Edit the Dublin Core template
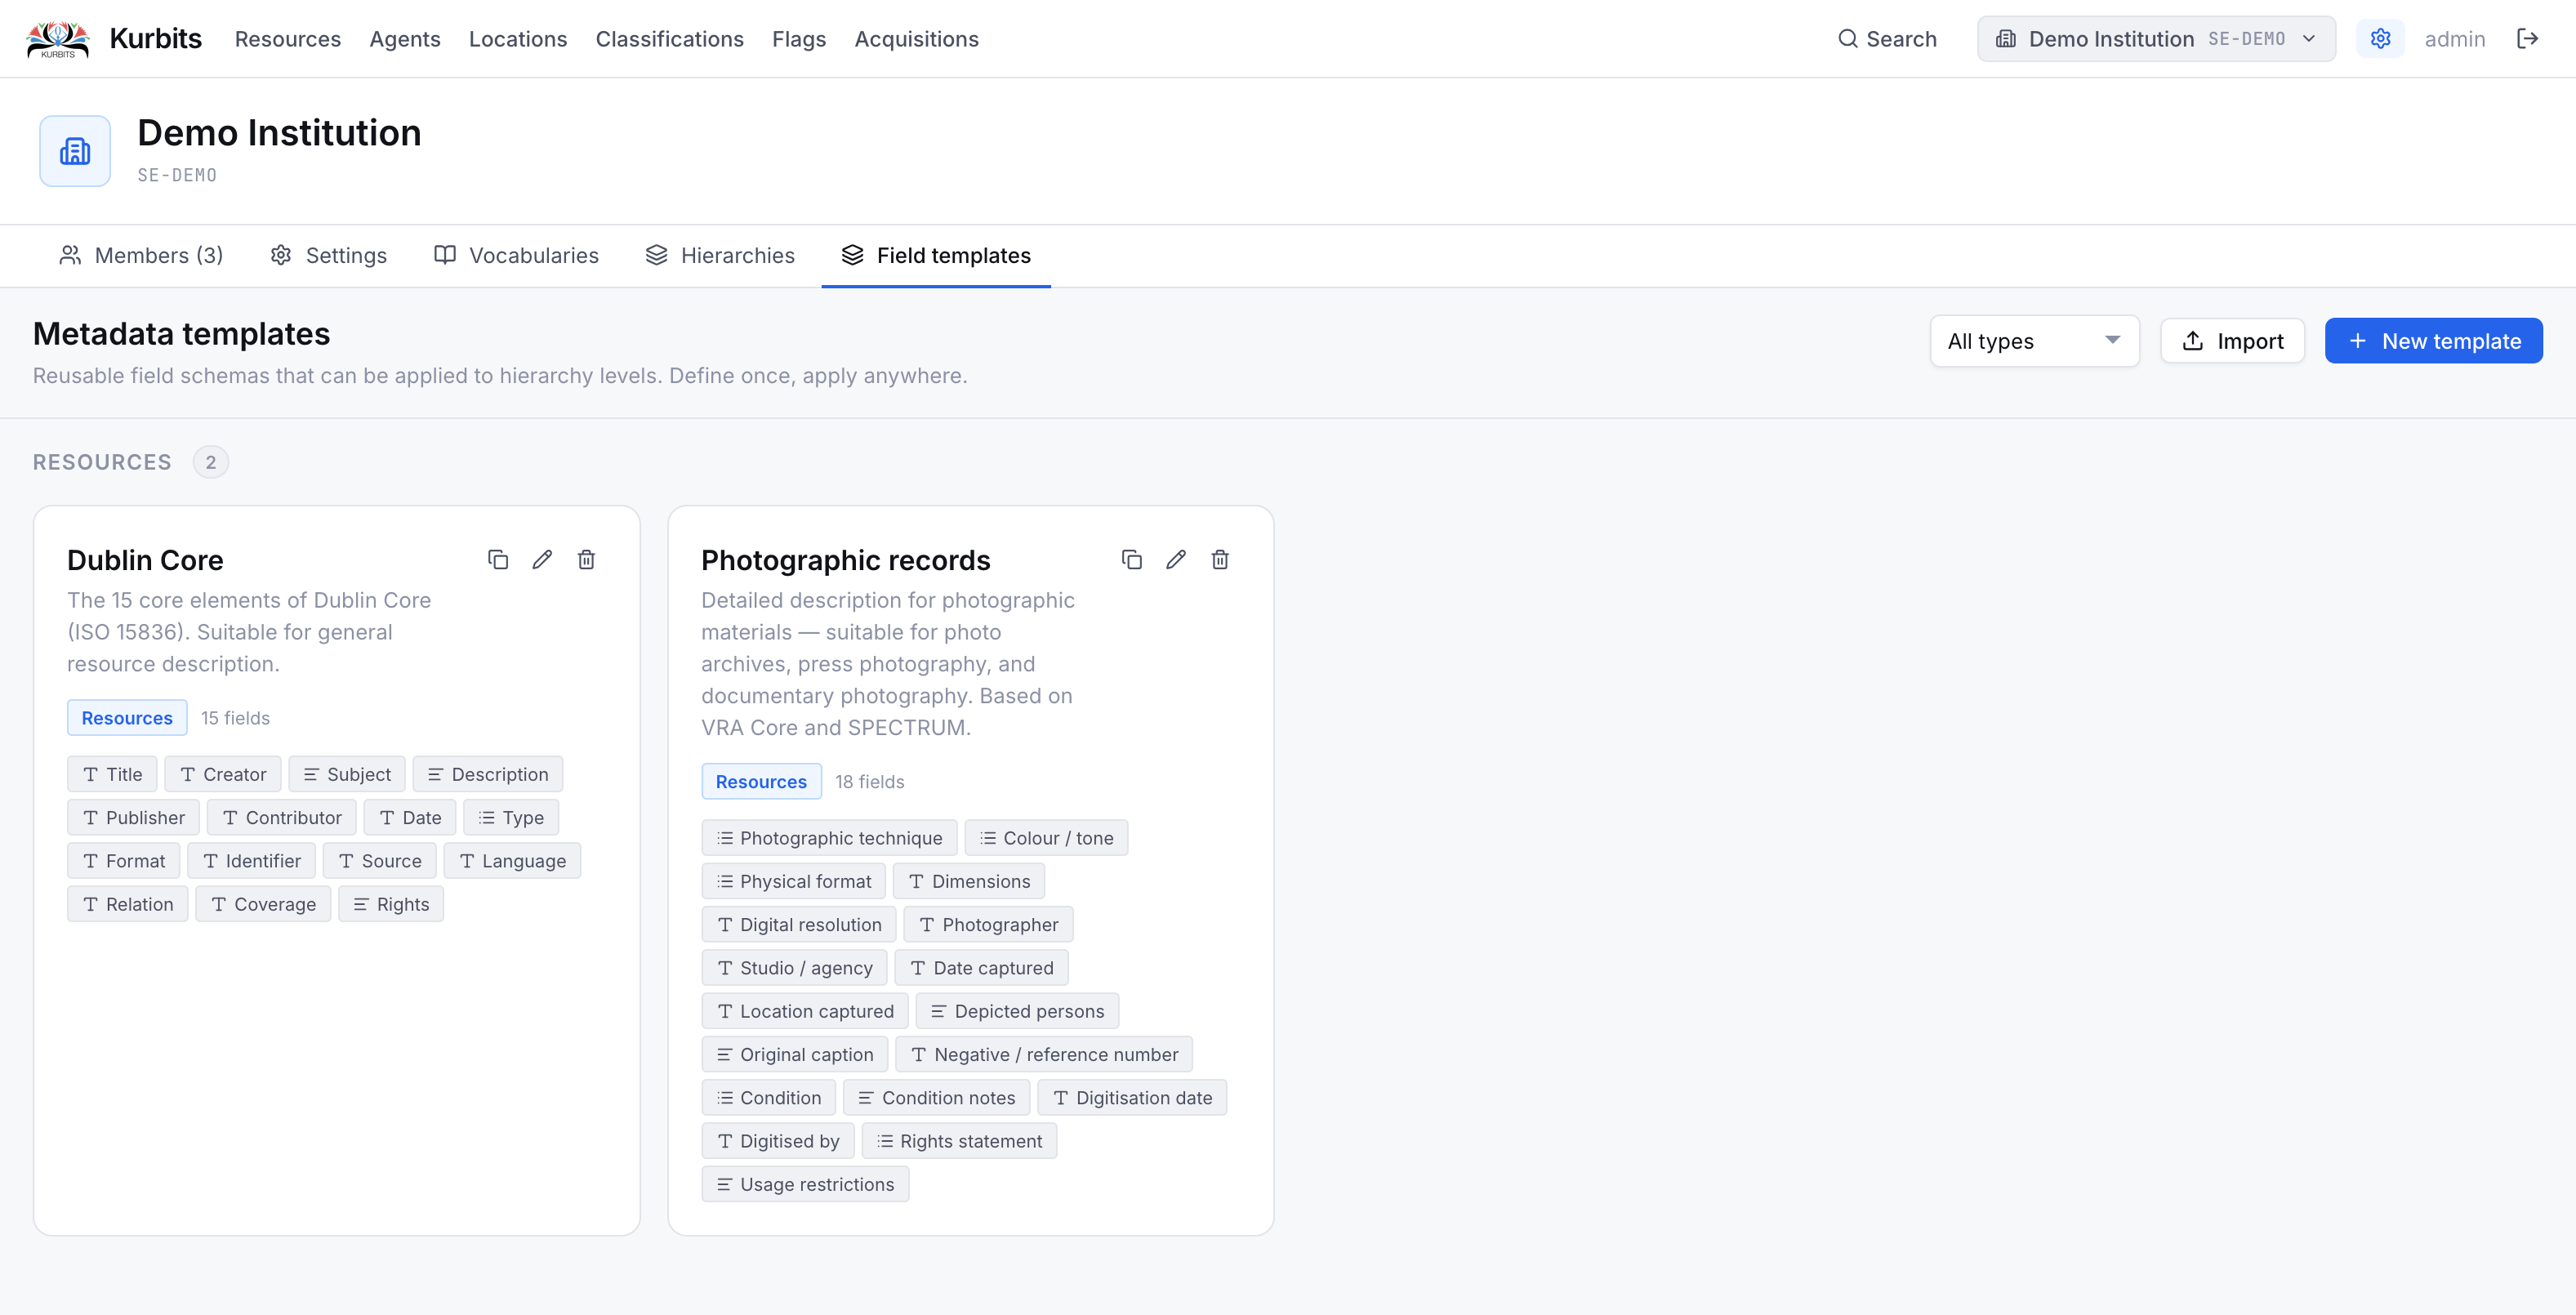Screen dimensions: 2576x1315 point(542,560)
